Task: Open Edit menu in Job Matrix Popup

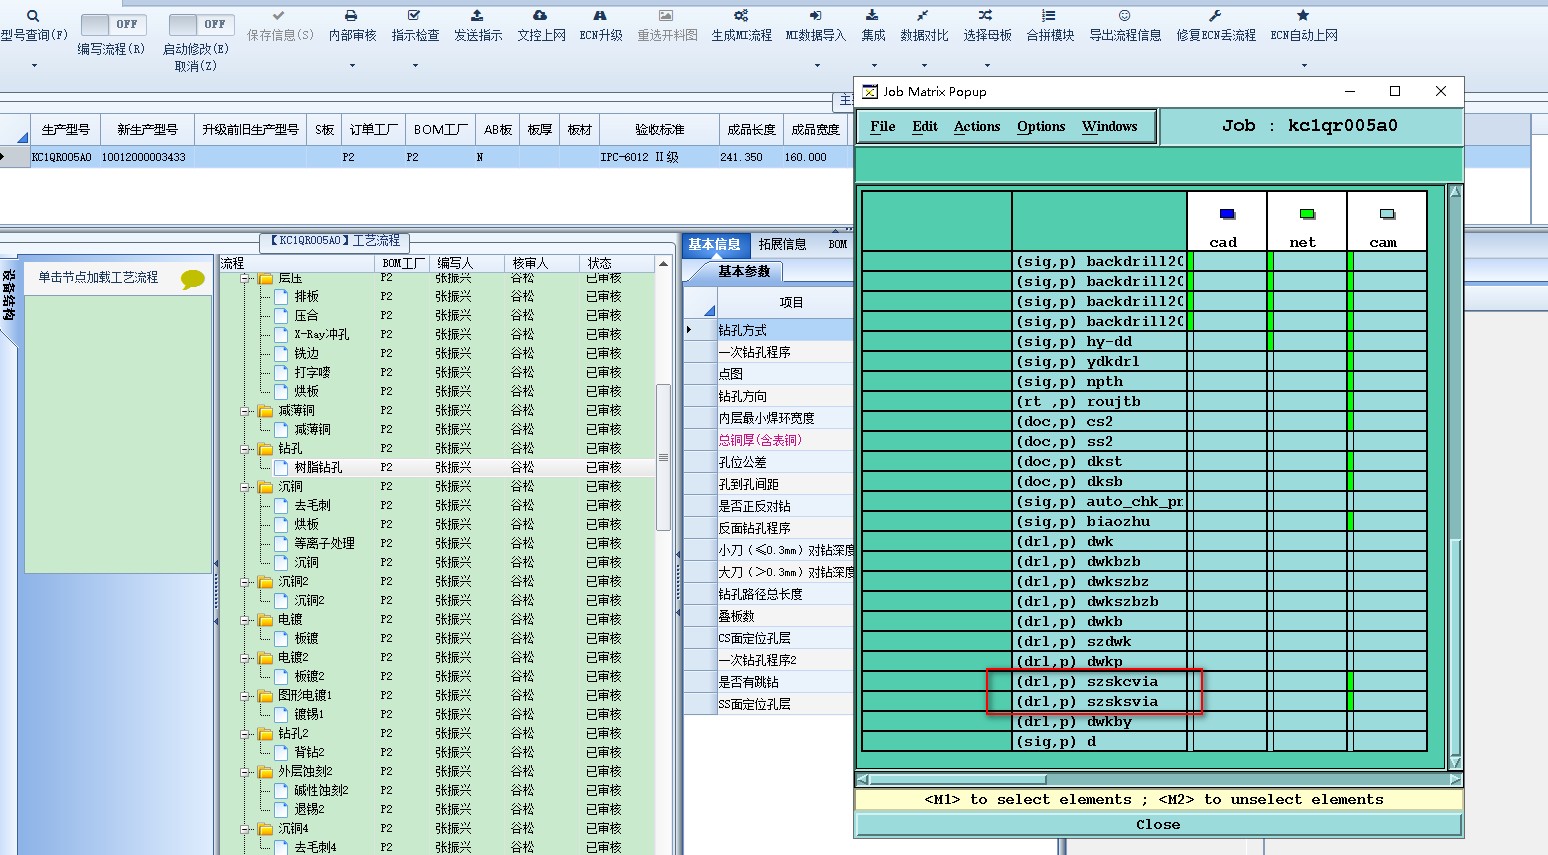Action: pos(925,126)
